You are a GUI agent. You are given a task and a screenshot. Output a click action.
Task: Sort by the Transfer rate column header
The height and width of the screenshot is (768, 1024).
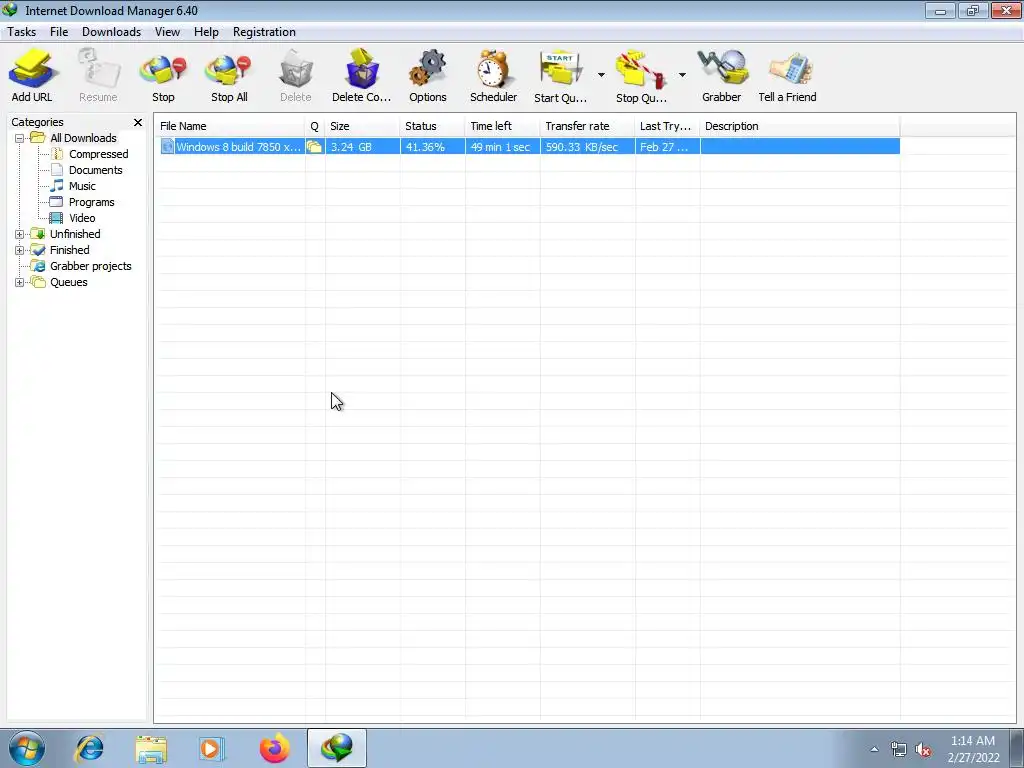[588, 126]
